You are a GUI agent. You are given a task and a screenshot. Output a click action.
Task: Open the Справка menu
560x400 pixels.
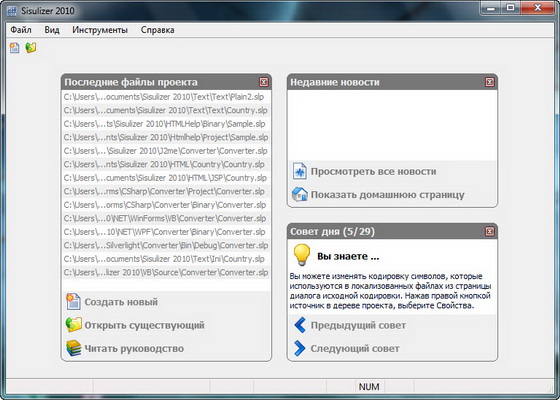[x=158, y=30]
